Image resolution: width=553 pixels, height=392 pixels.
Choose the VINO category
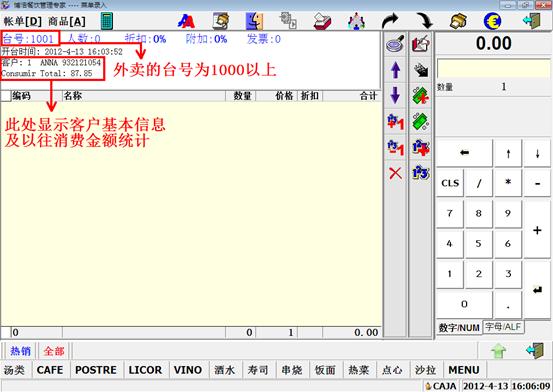pyautogui.click(x=188, y=370)
